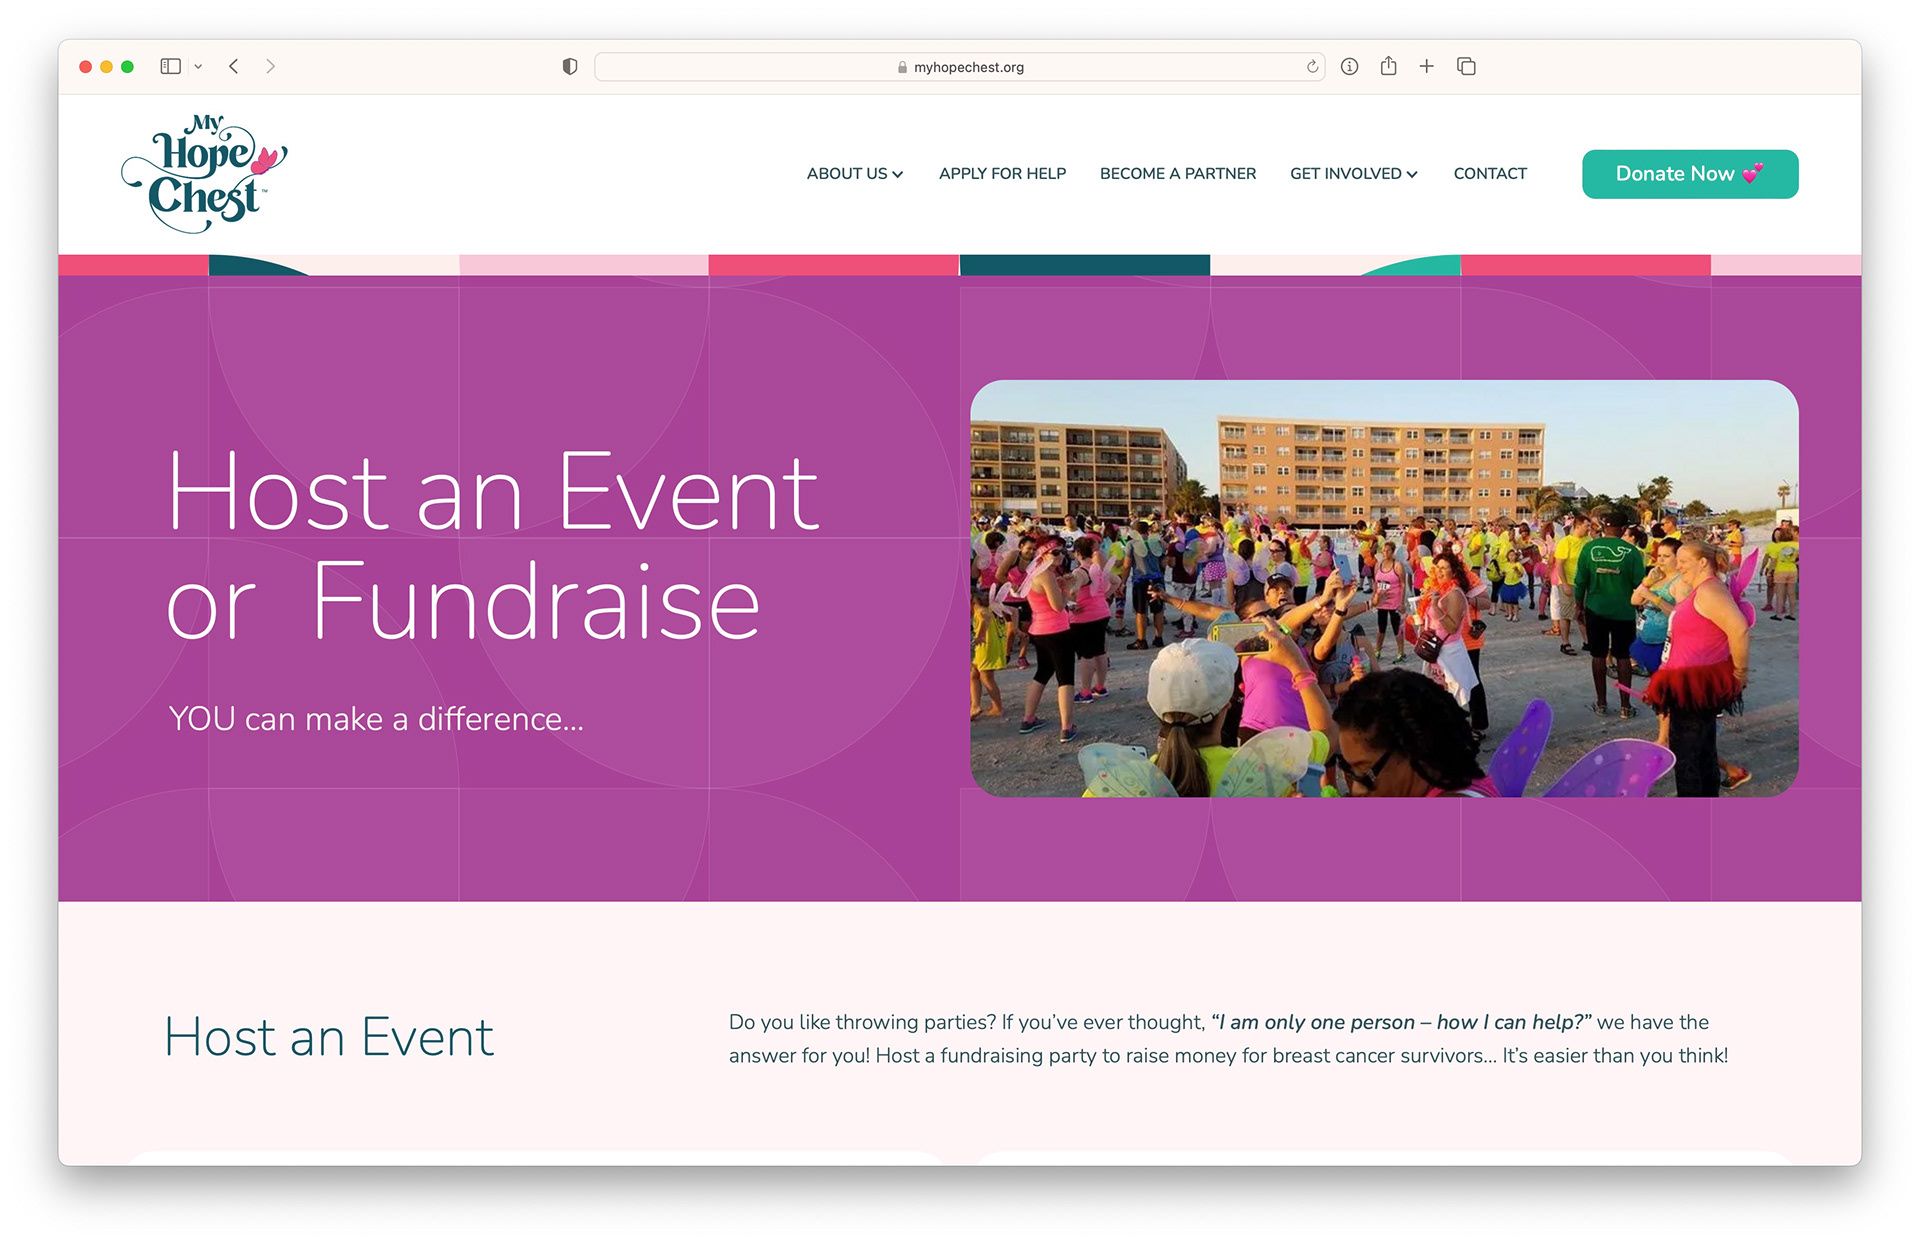The width and height of the screenshot is (1920, 1243).
Task: Open a new tab with plus icon
Action: click(x=1427, y=67)
